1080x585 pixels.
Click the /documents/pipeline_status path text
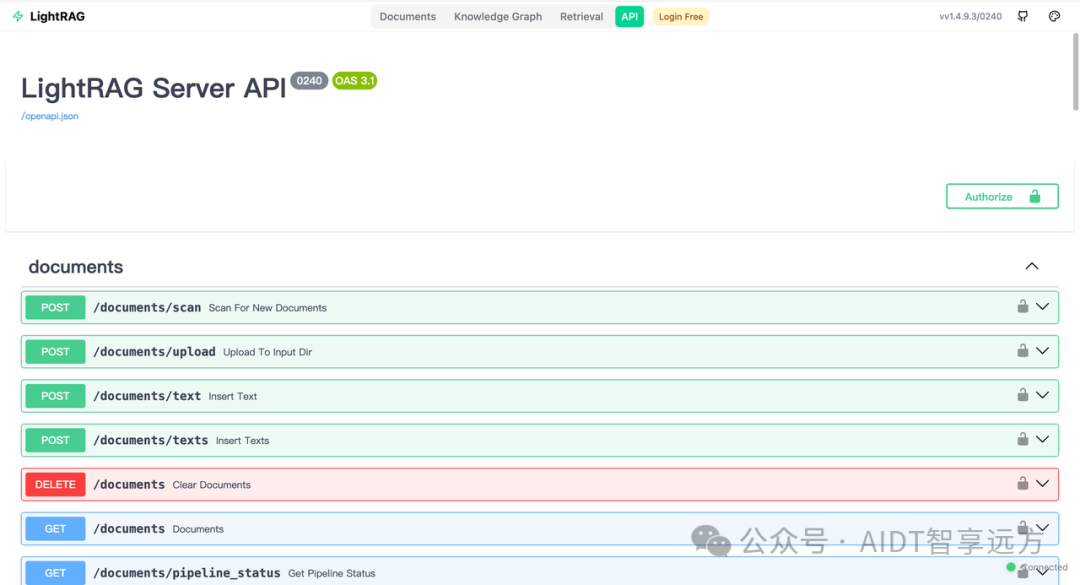(x=187, y=573)
